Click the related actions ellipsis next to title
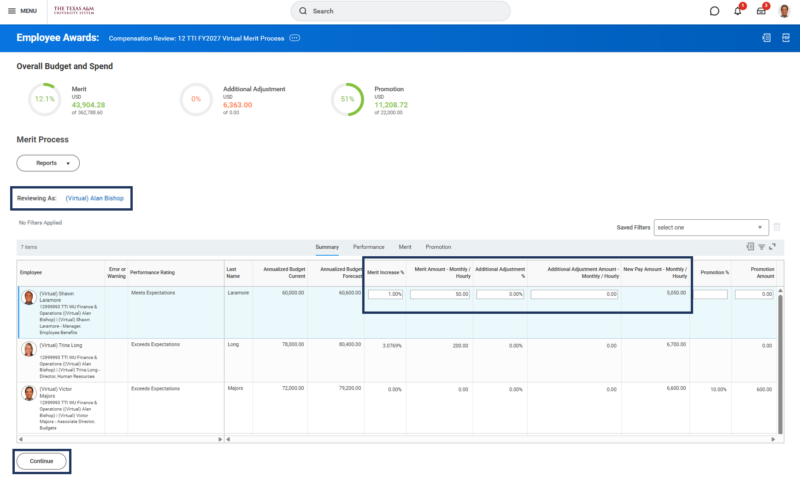Viewport: 800px width, 482px height. click(295, 38)
